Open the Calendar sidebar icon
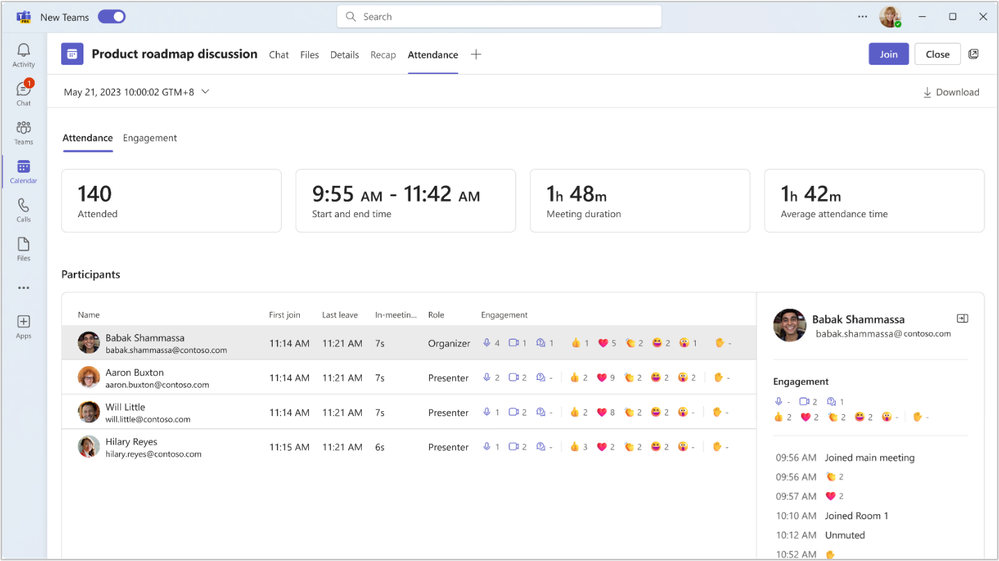The width and height of the screenshot is (999, 561). [24, 171]
